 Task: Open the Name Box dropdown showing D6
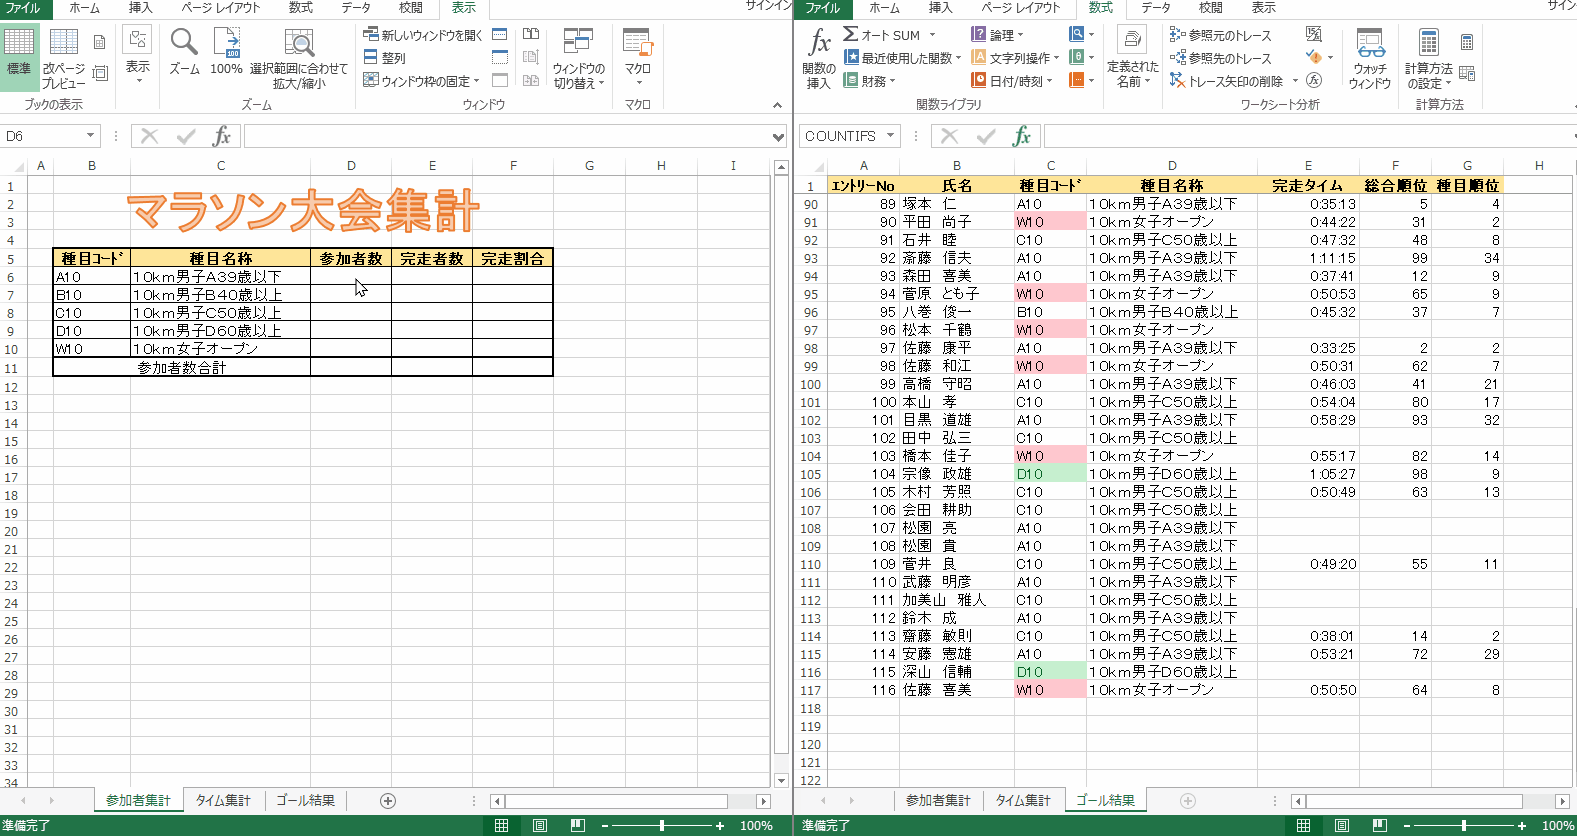pos(90,136)
